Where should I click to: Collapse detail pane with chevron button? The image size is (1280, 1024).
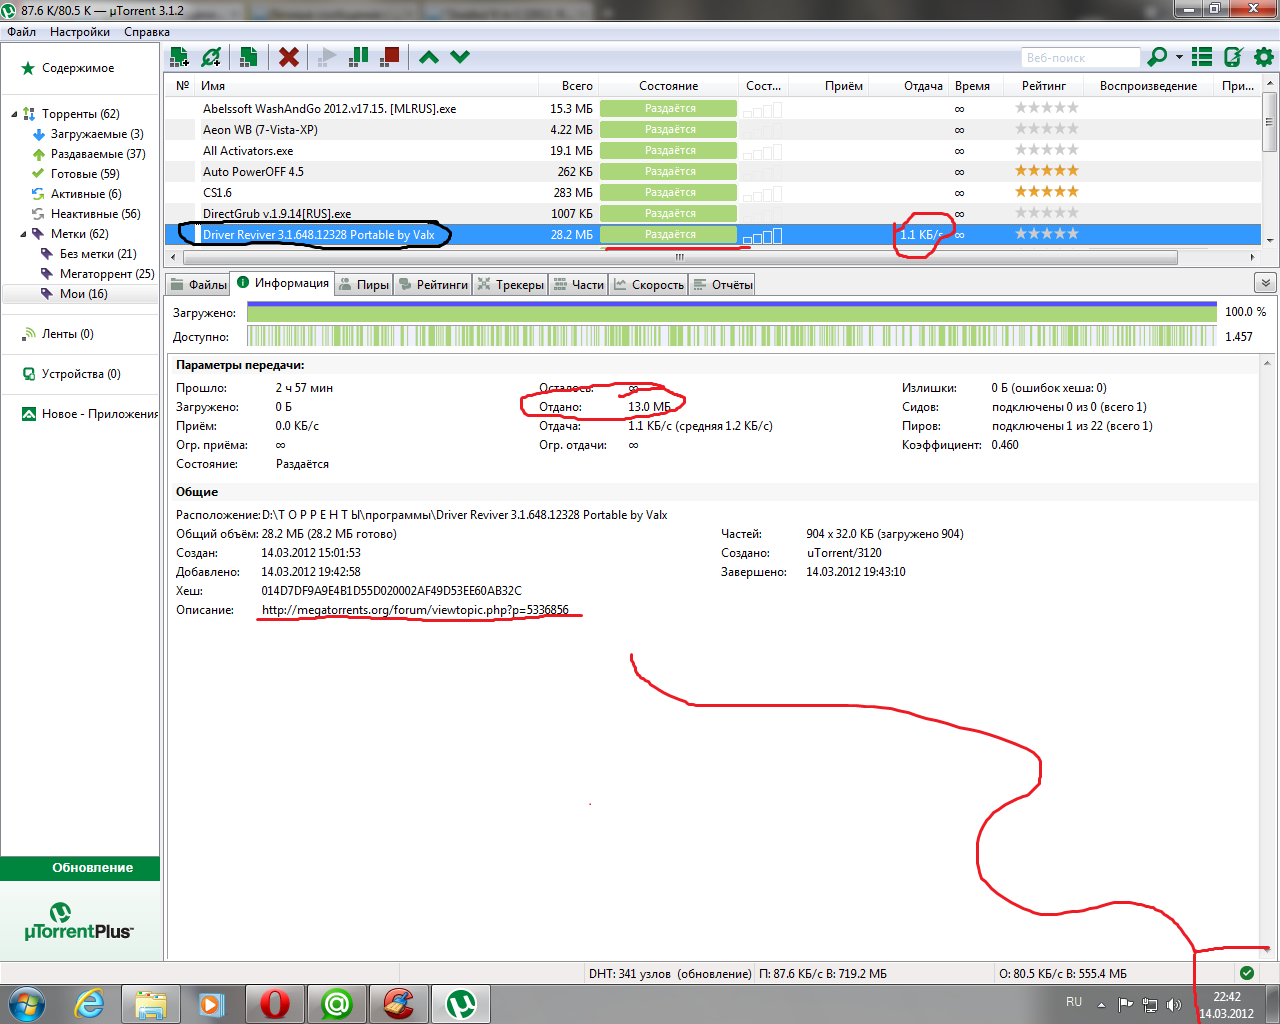1264,283
